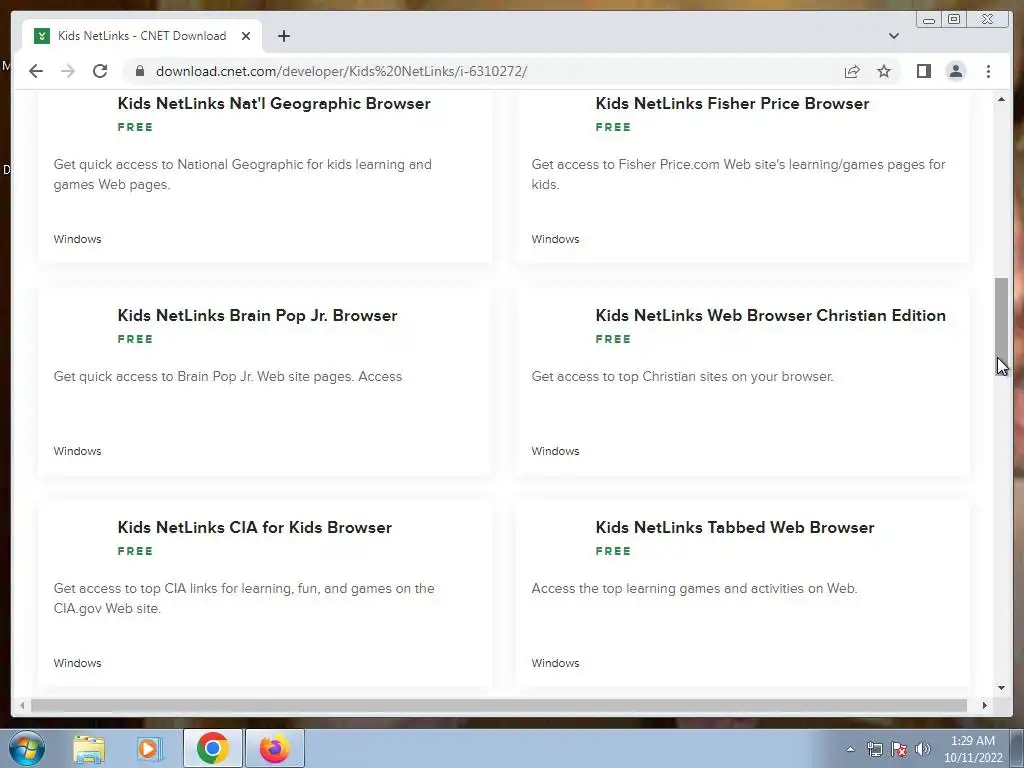Click the forward navigation arrow
Viewport: 1024px width, 768px height.
tap(68, 71)
